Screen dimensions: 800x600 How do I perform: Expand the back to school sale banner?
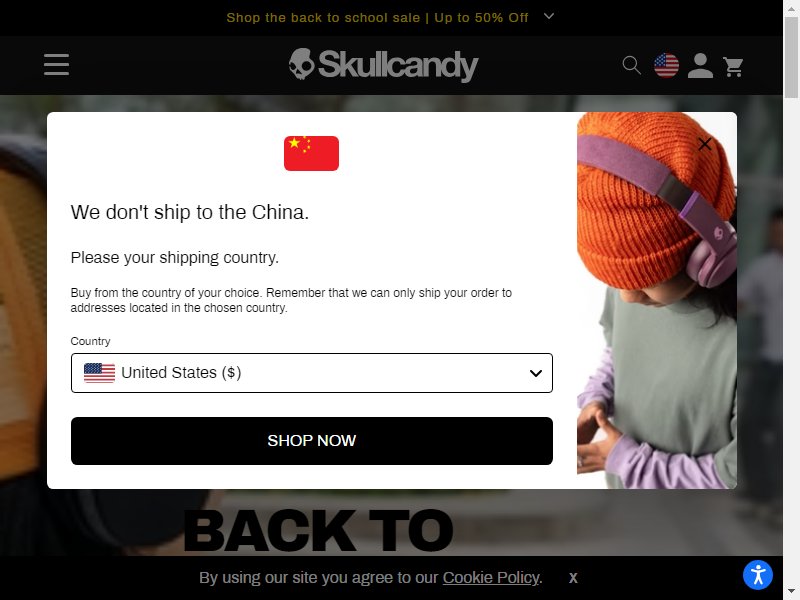point(549,16)
